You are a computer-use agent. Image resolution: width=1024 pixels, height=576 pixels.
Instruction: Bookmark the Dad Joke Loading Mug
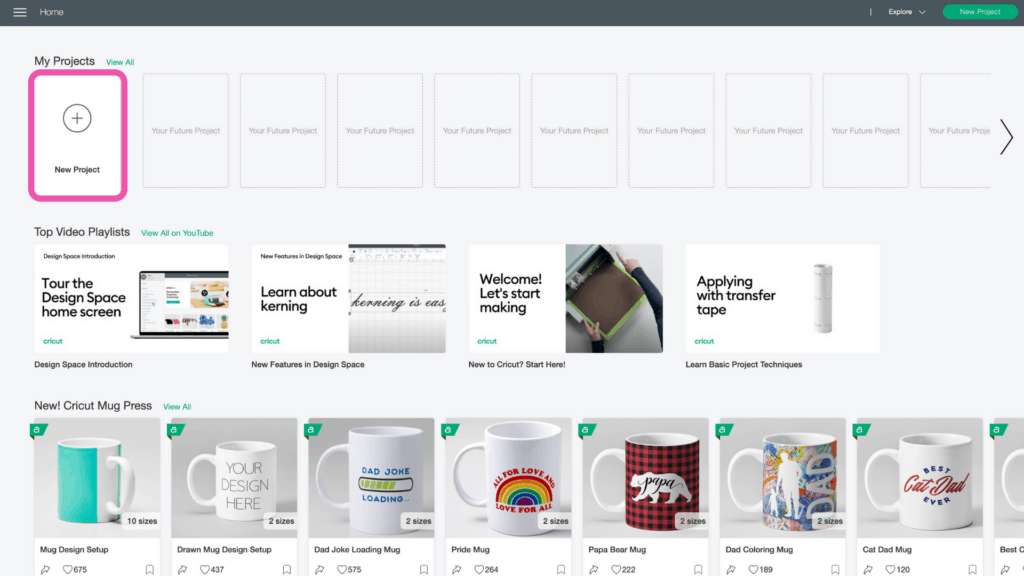pyautogui.click(x=424, y=569)
